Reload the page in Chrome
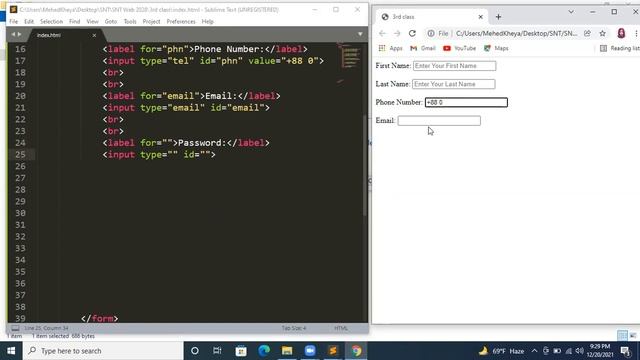Screen dimensions: 640x360 412,33
